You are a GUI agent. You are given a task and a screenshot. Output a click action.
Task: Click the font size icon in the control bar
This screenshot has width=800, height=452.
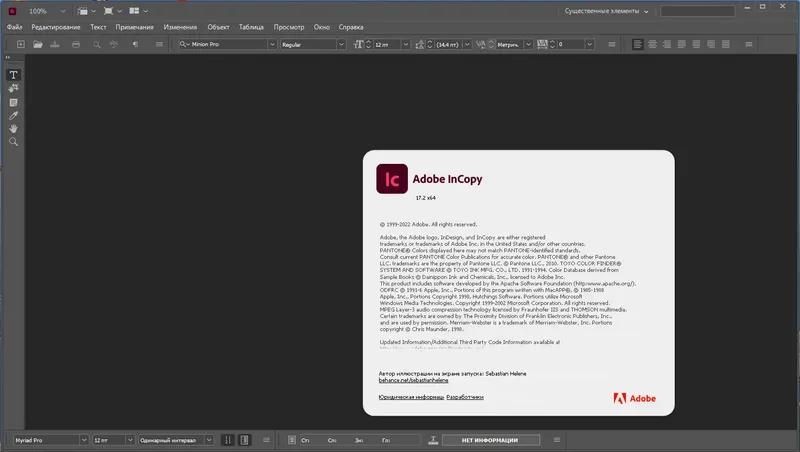click(359, 44)
